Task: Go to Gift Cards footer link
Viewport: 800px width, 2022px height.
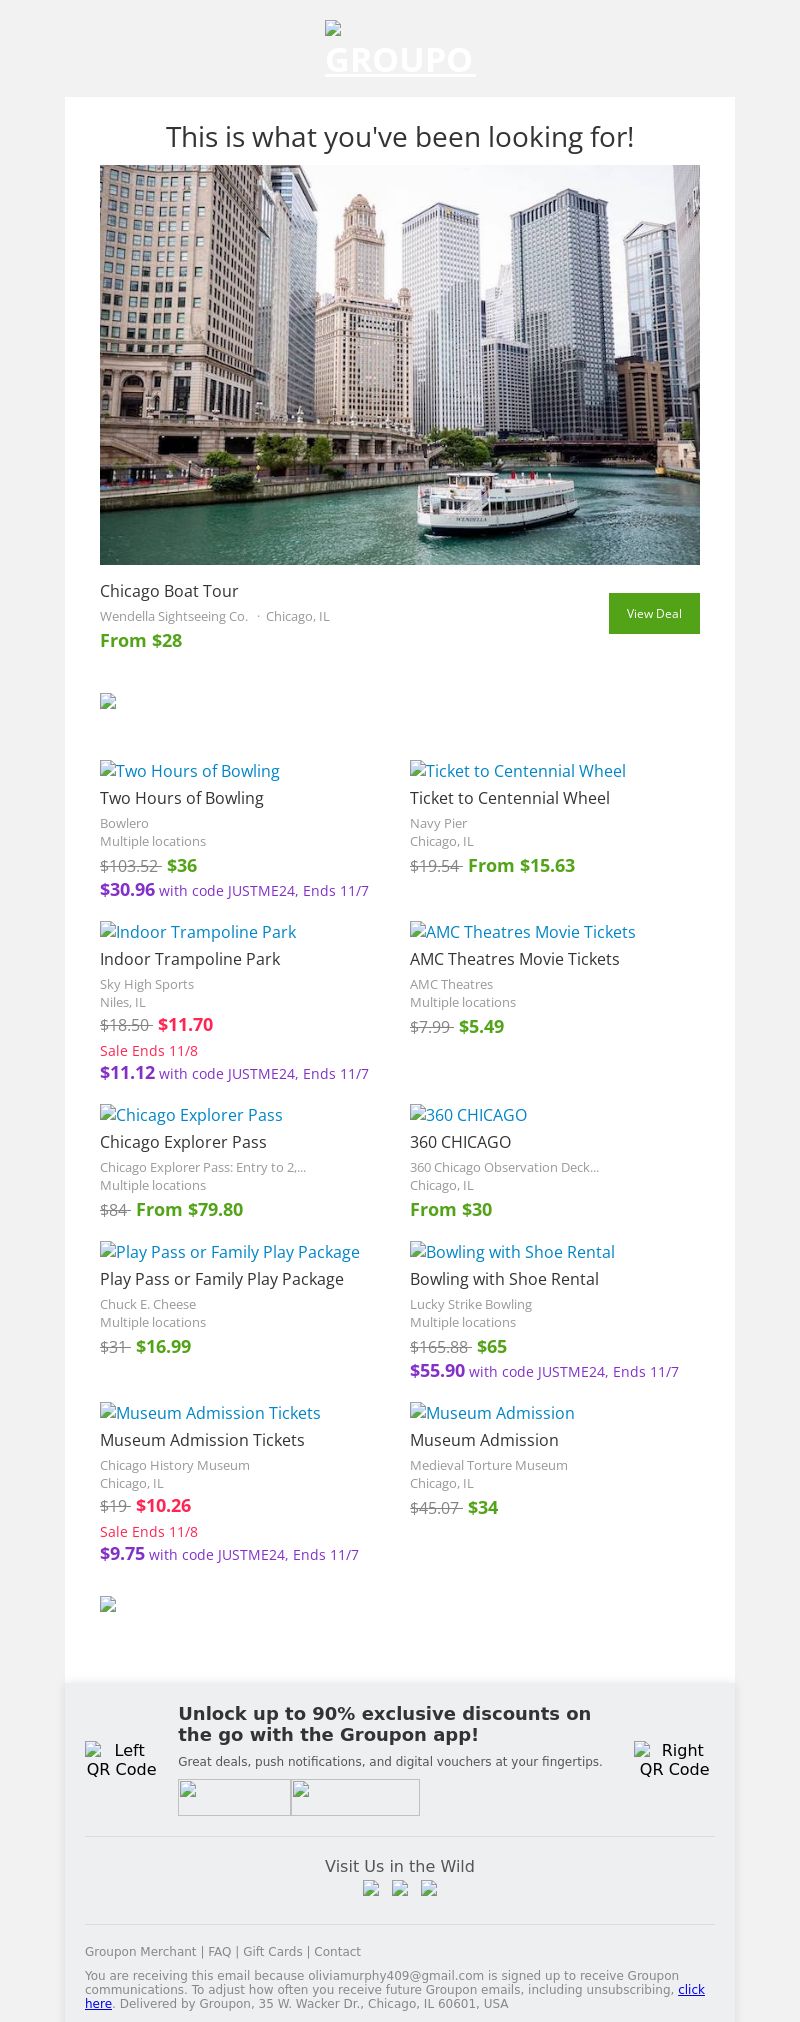Action: [272, 1951]
